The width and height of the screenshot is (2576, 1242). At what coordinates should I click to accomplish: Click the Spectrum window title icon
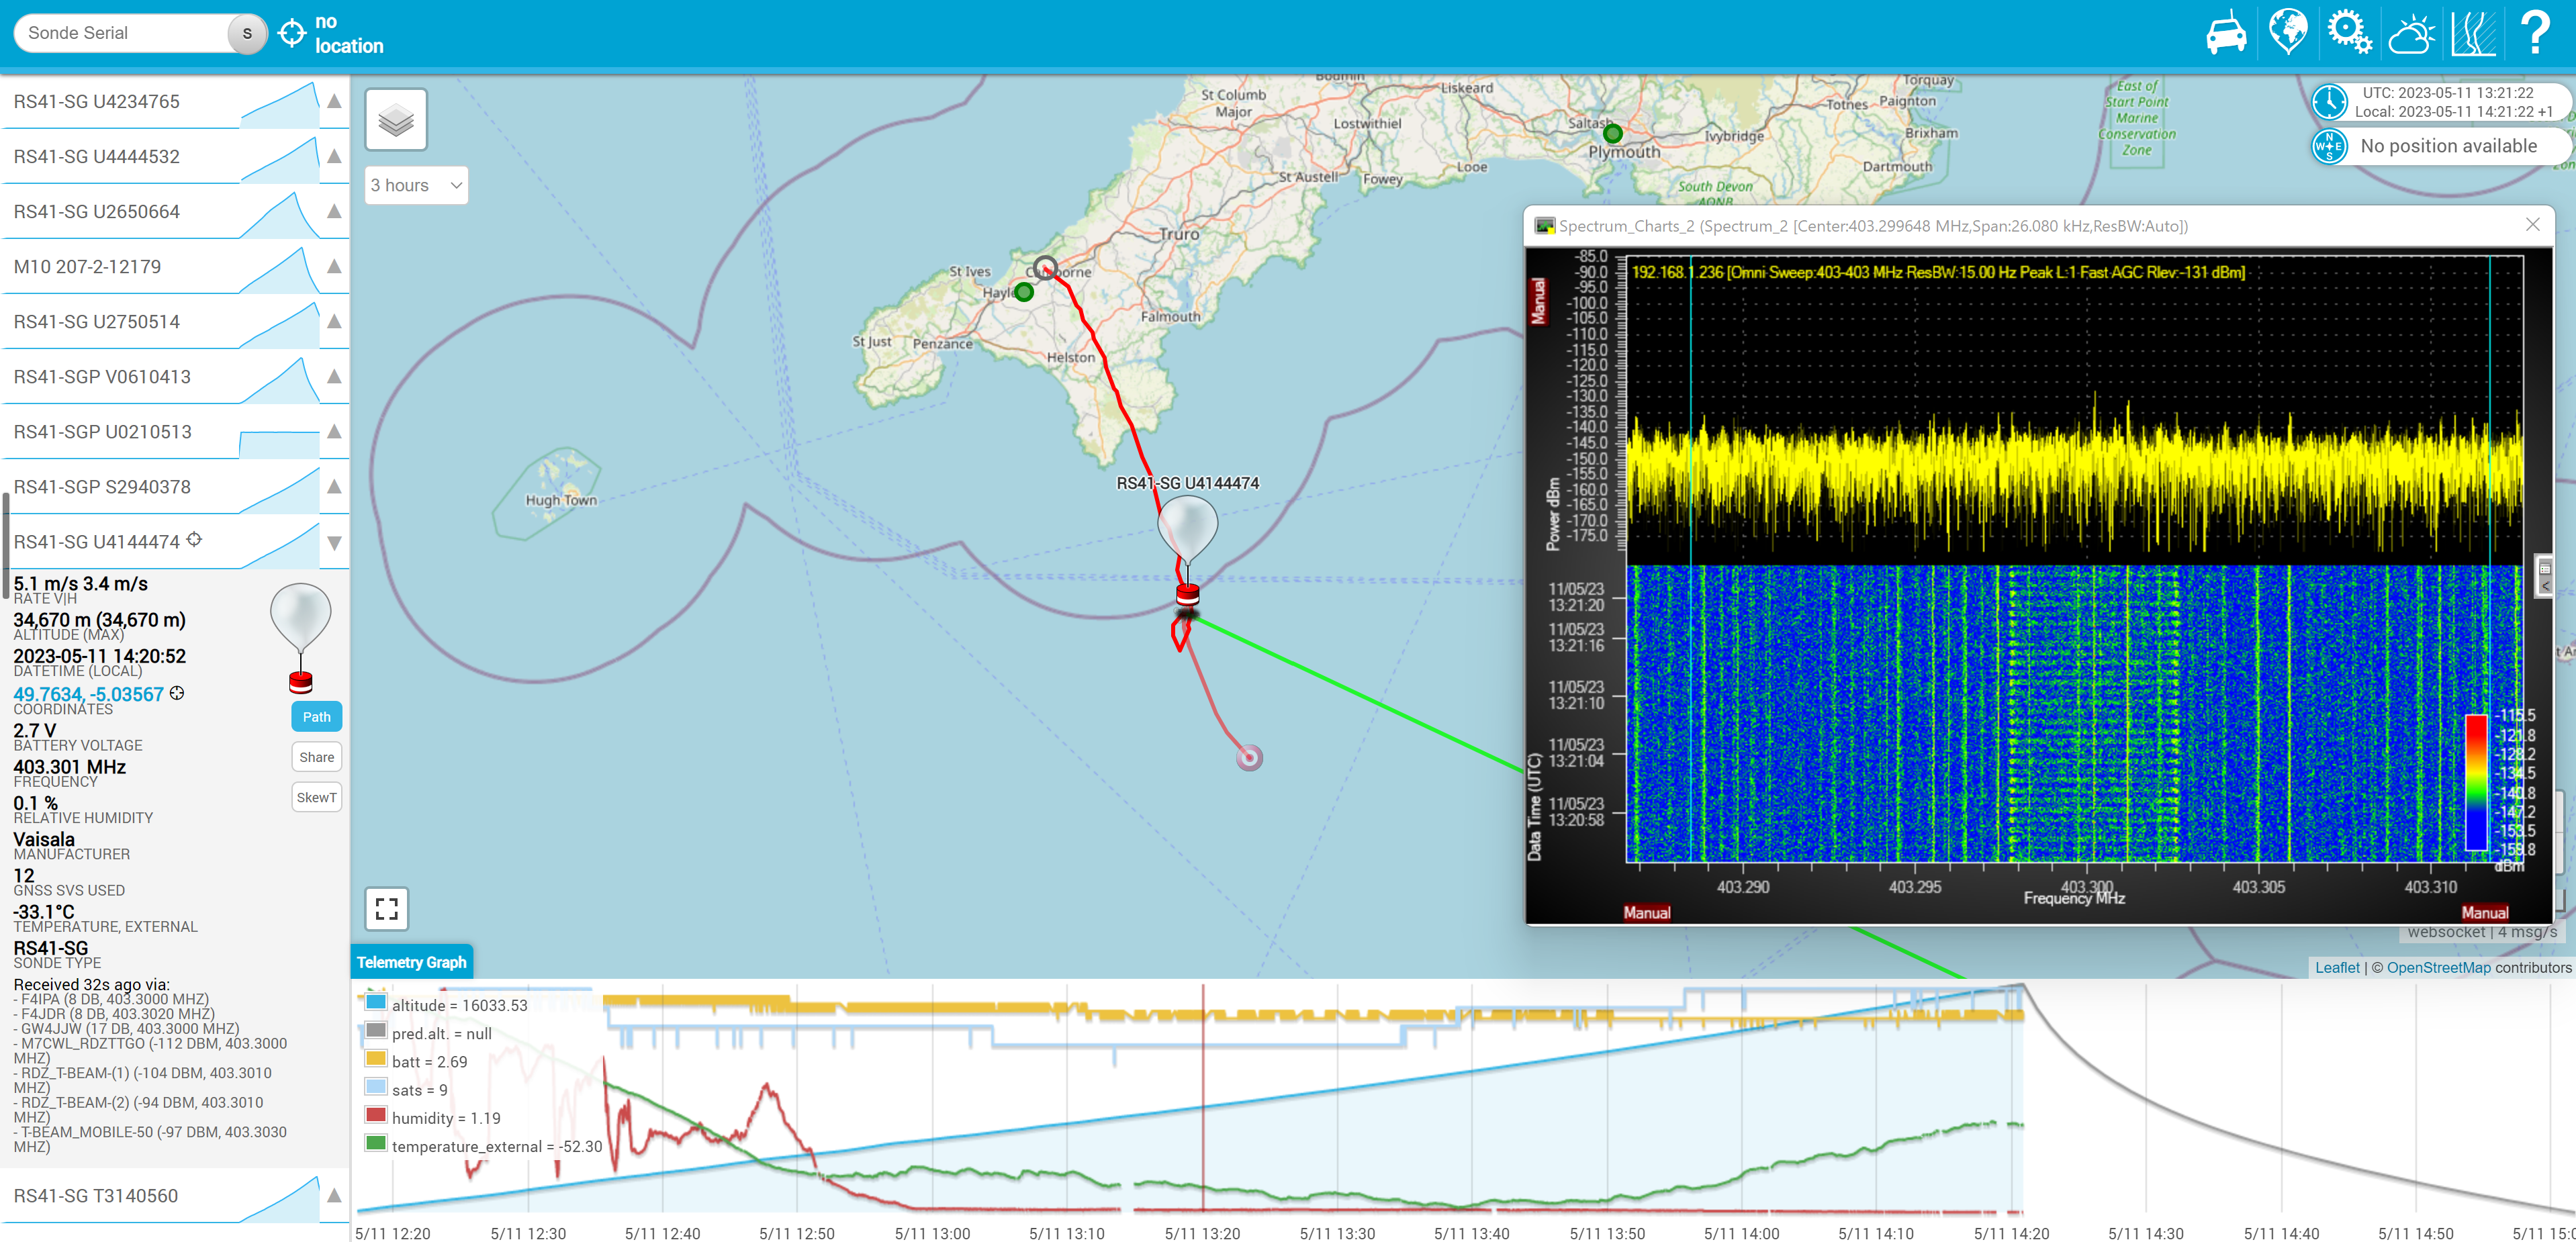coord(1545,226)
